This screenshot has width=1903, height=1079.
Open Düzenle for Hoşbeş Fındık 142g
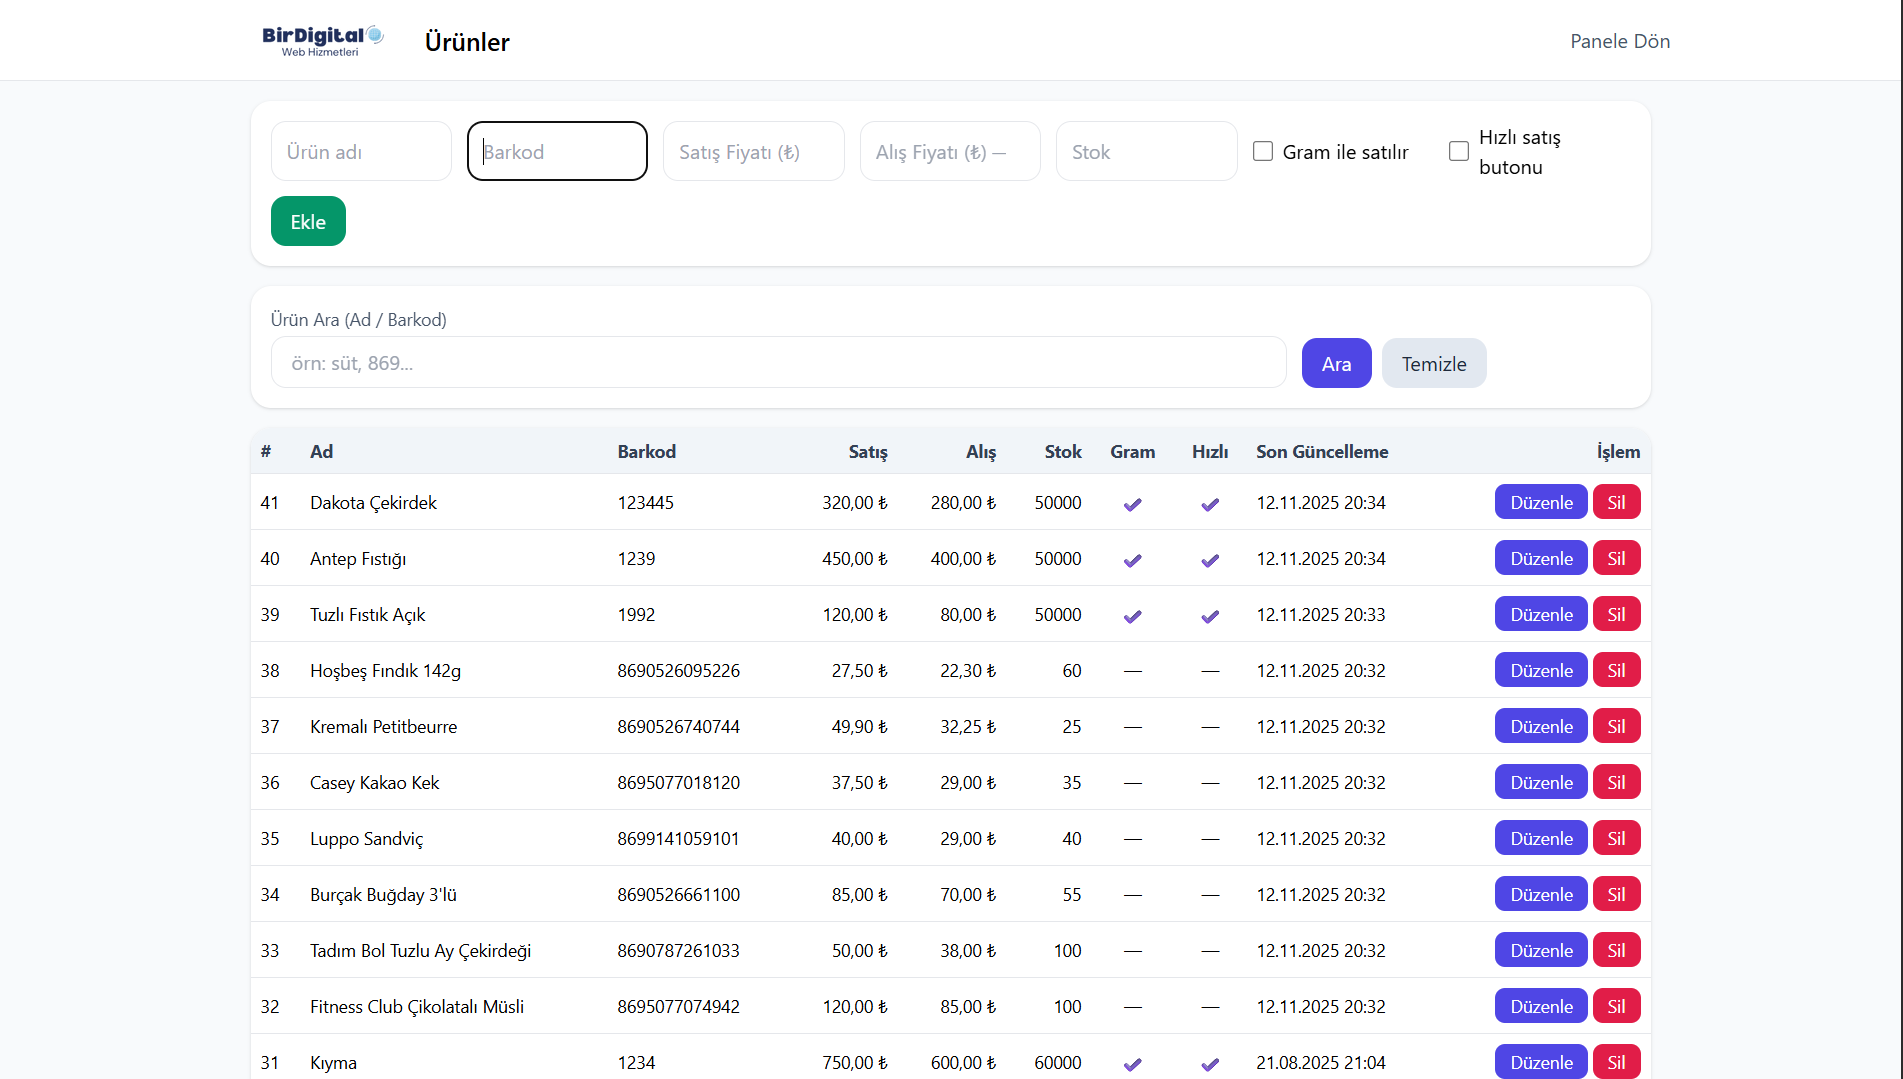(1540, 670)
